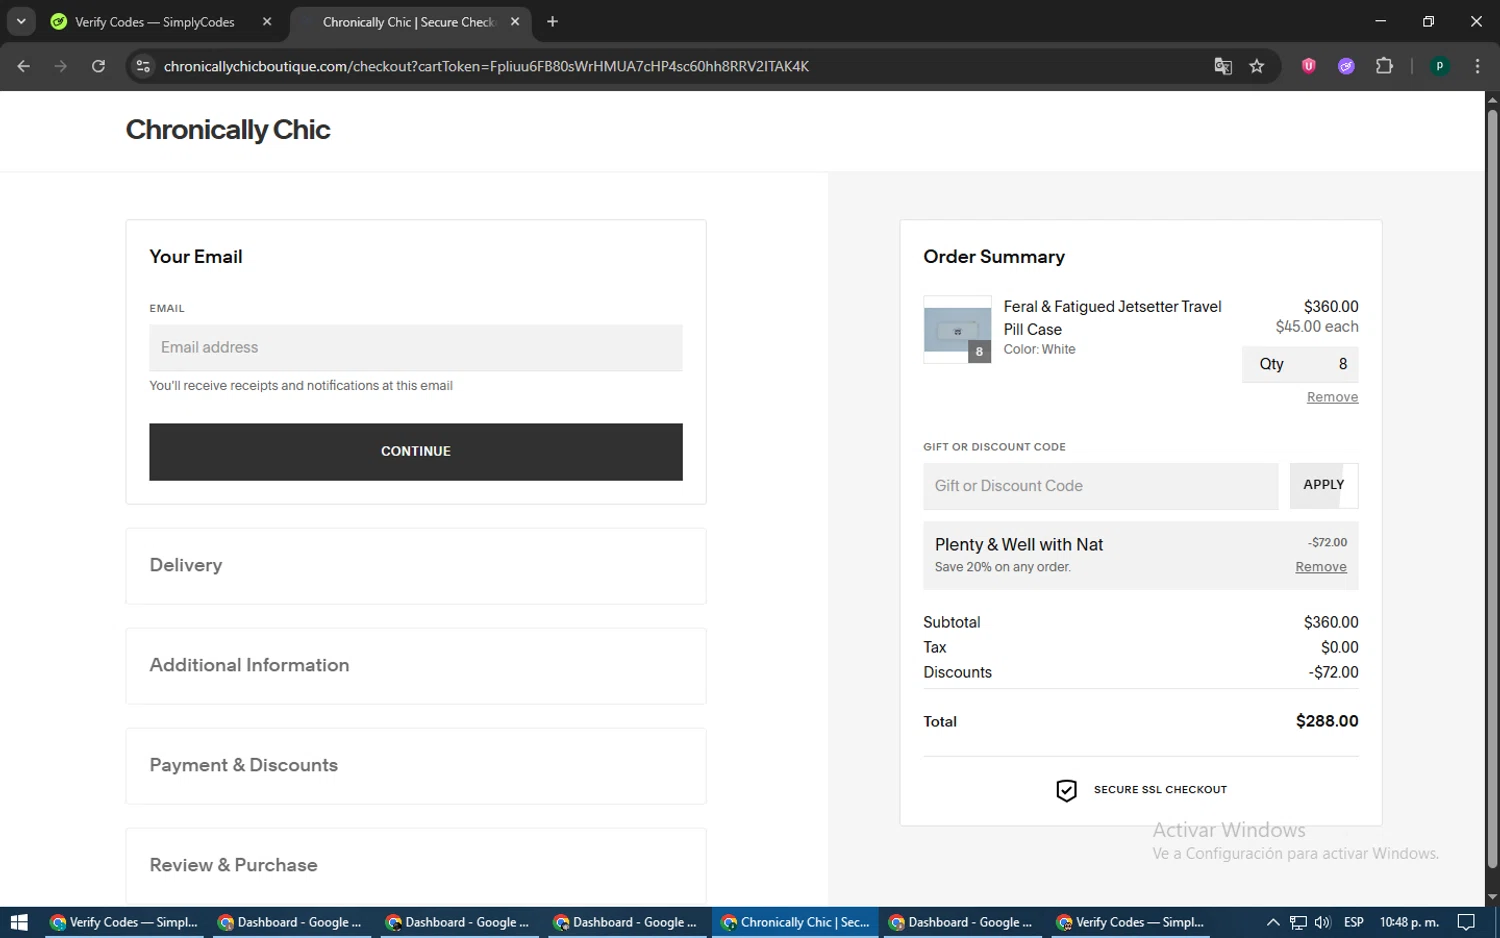Open first Verify Codes taskbar window
Image resolution: width=1500 pixels, height=938 pixels.
pyautogui.click(x=124, y=922)
